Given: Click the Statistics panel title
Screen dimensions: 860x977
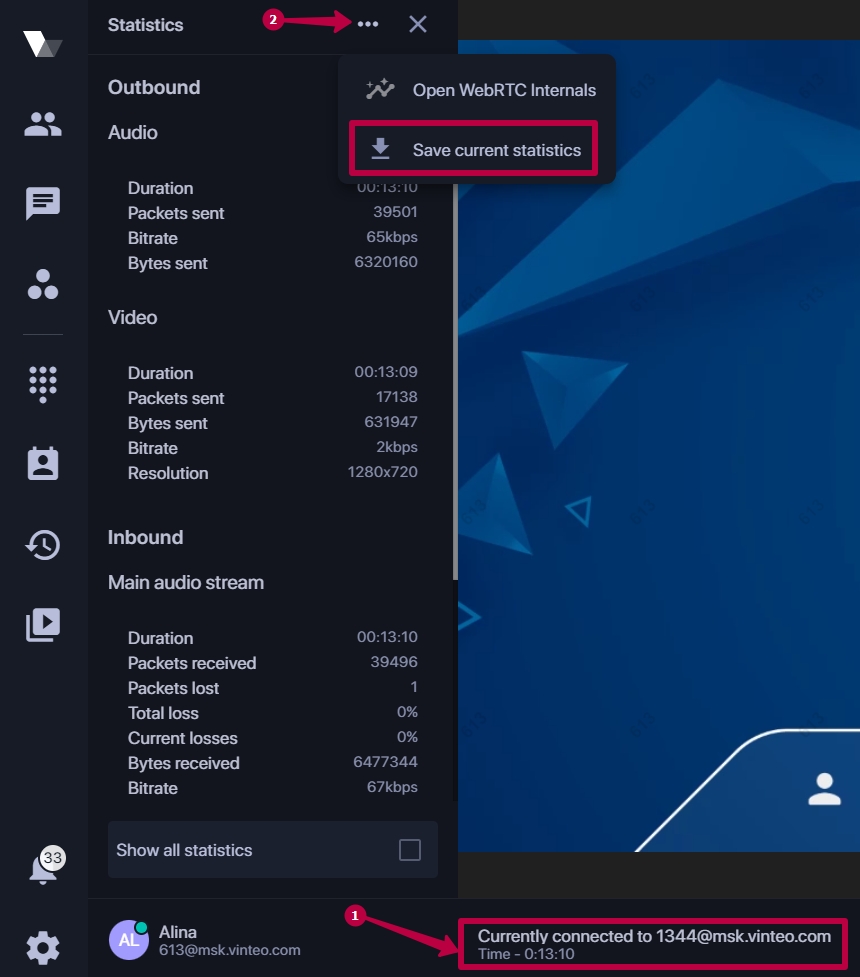Looking at the screenshot, I should pos(146,25).
